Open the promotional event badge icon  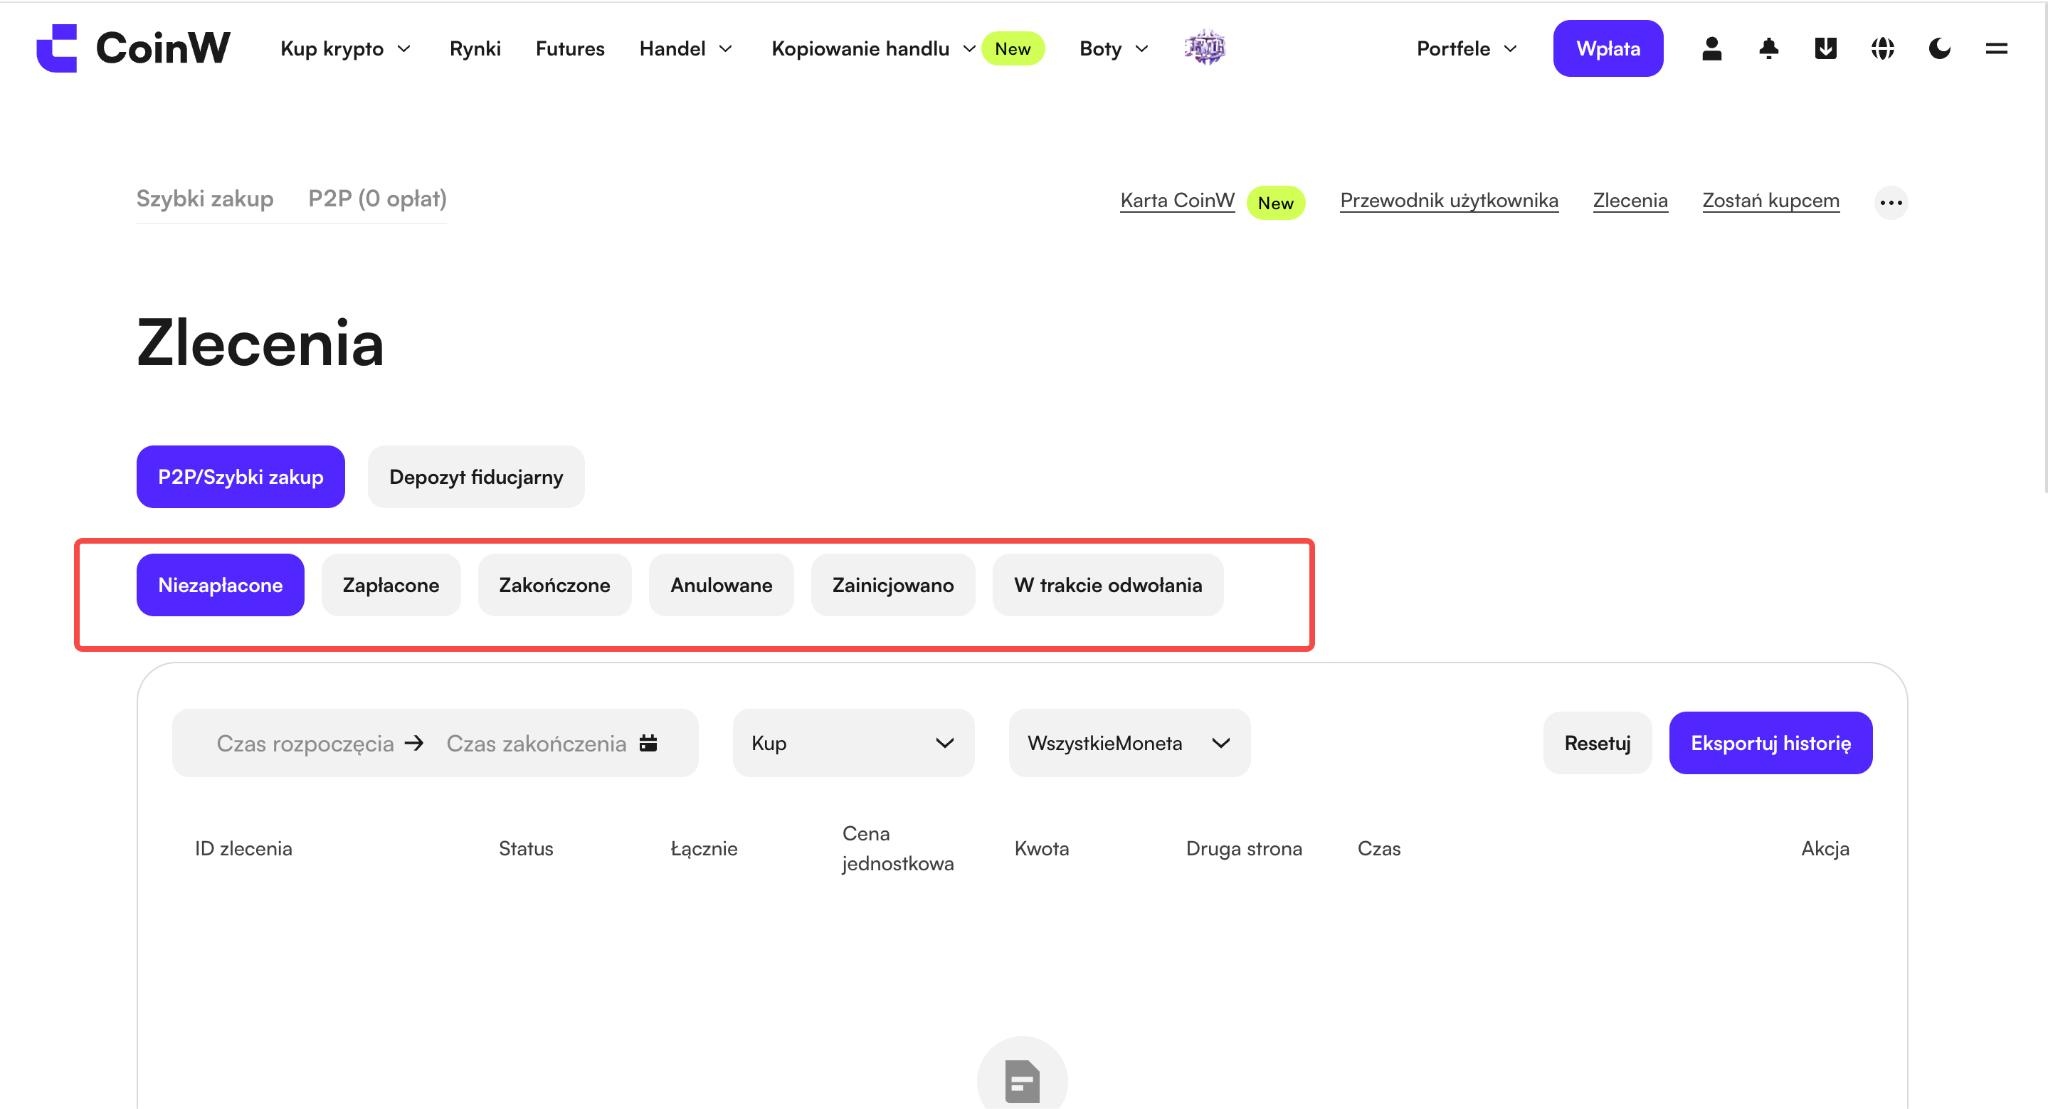click(x=1205, y=48)
